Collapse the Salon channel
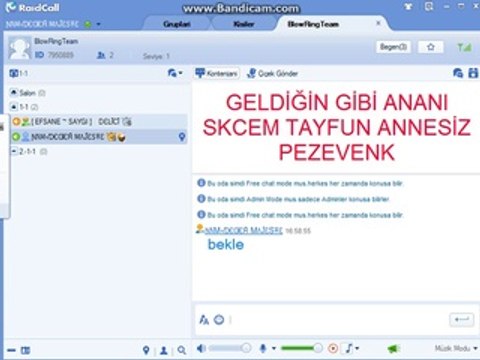 [14, 92]
